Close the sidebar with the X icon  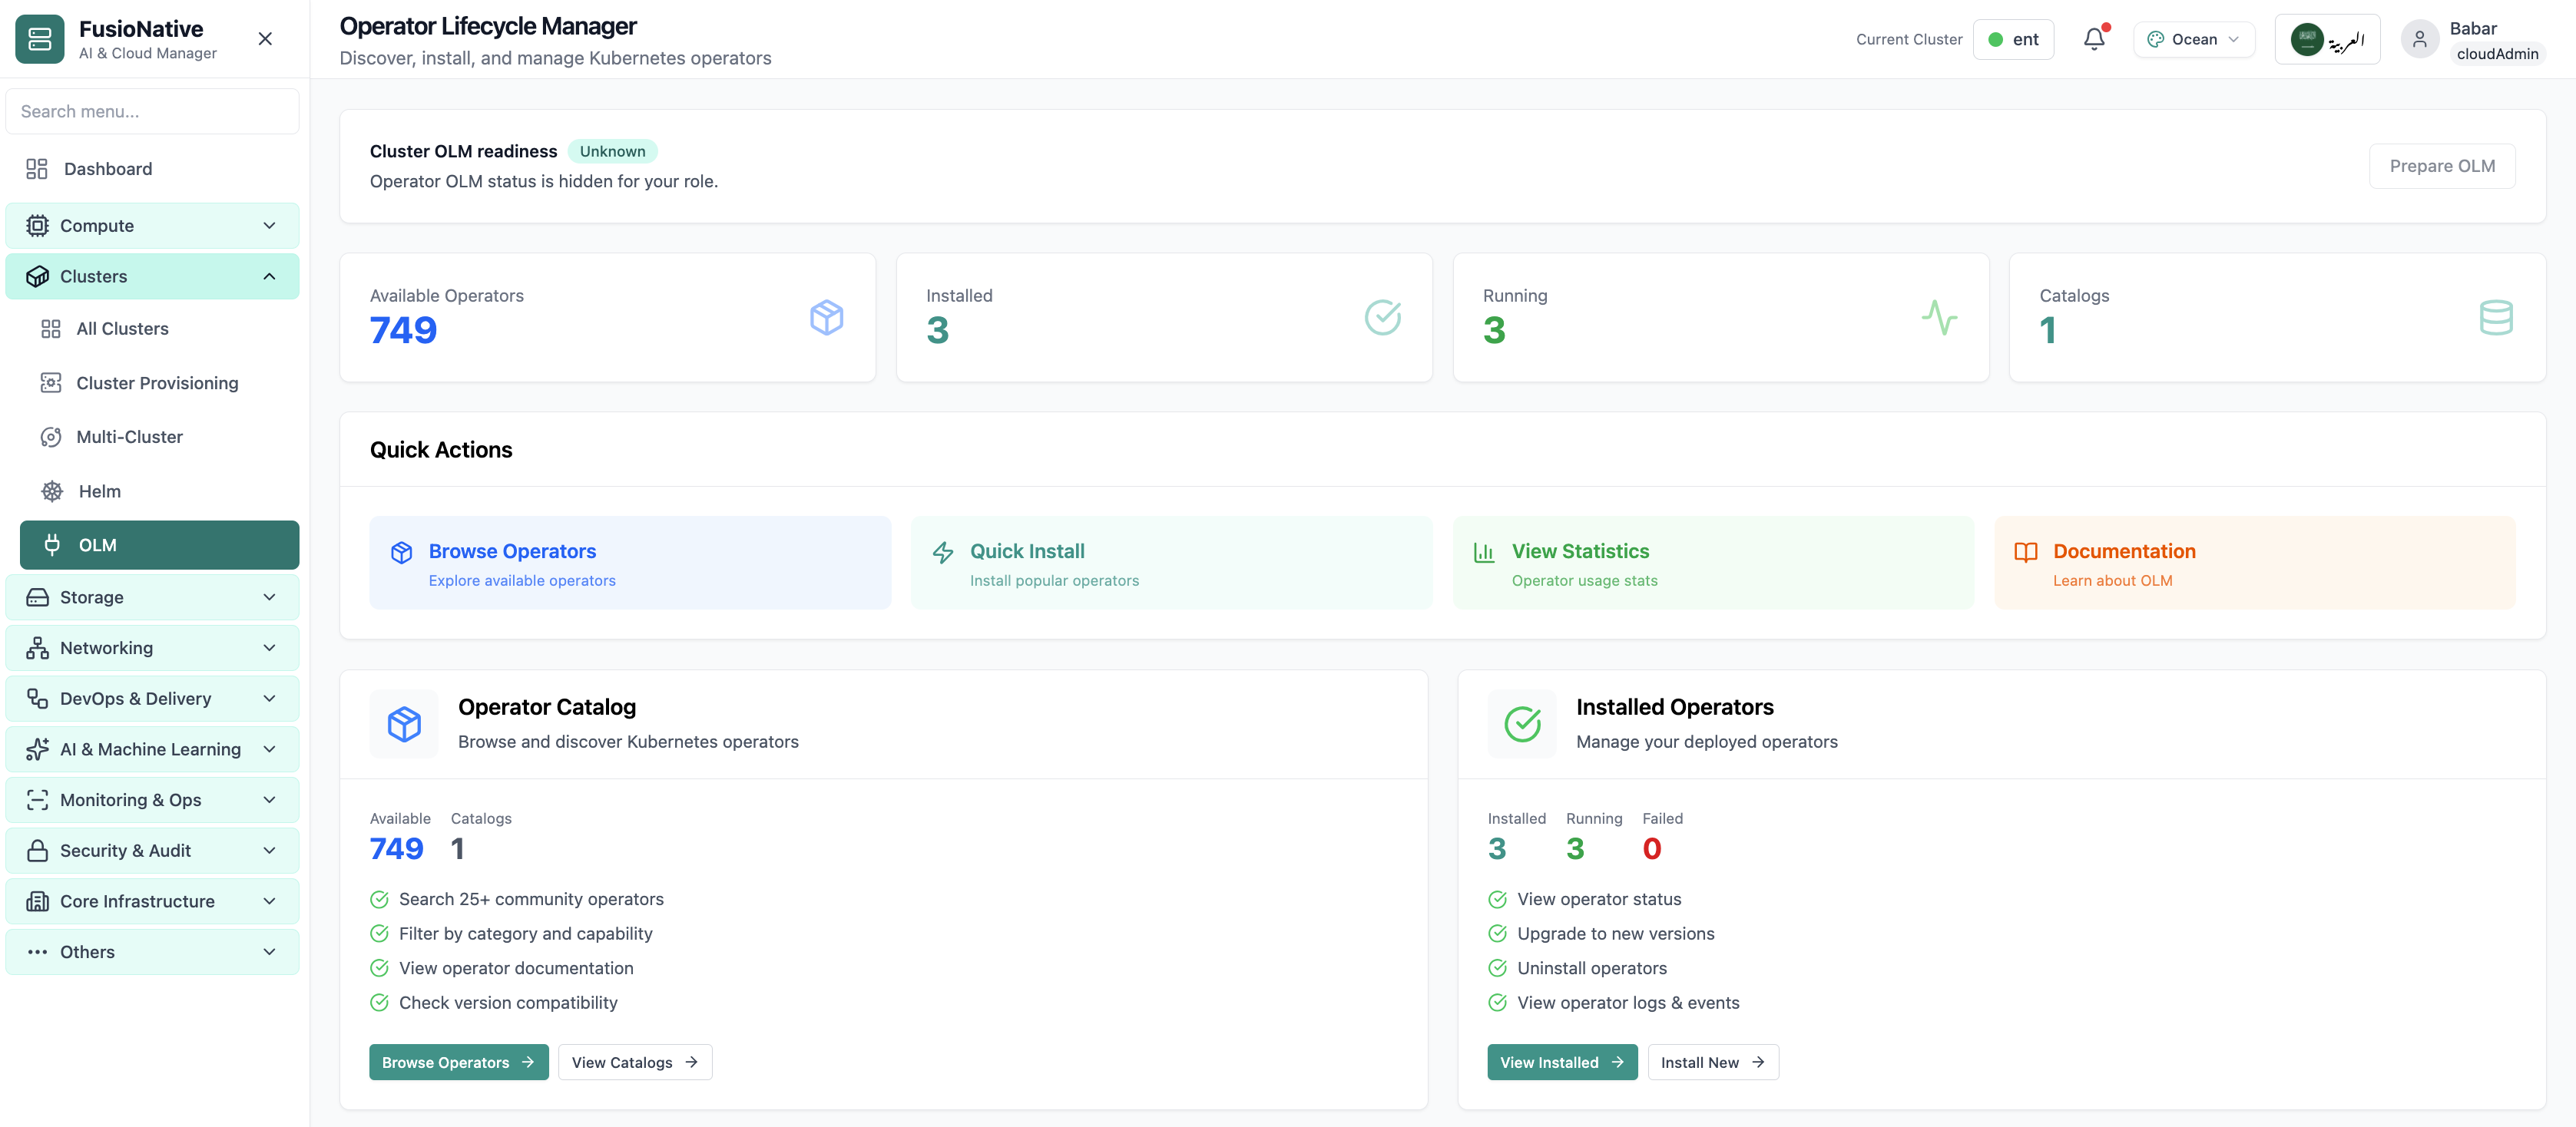[265, 39]
